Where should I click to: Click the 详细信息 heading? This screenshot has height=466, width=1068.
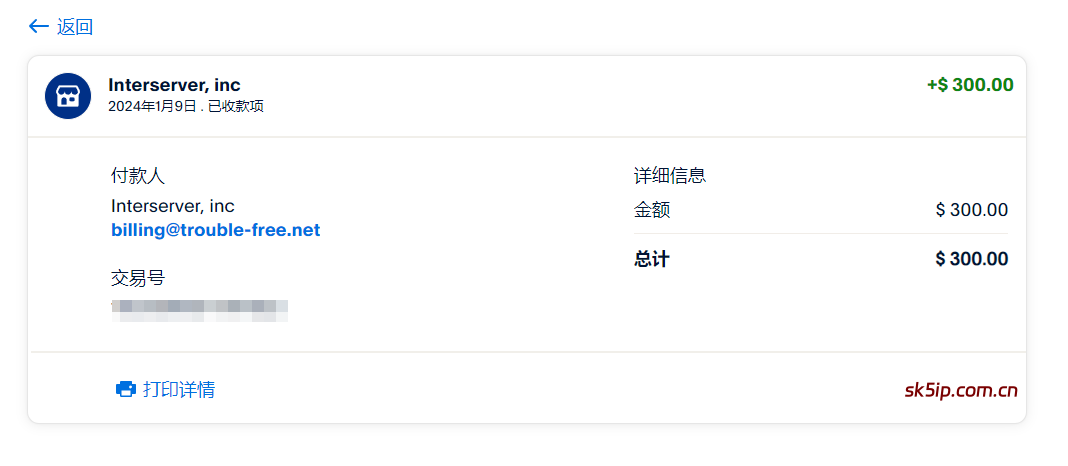tap(670, 176)
